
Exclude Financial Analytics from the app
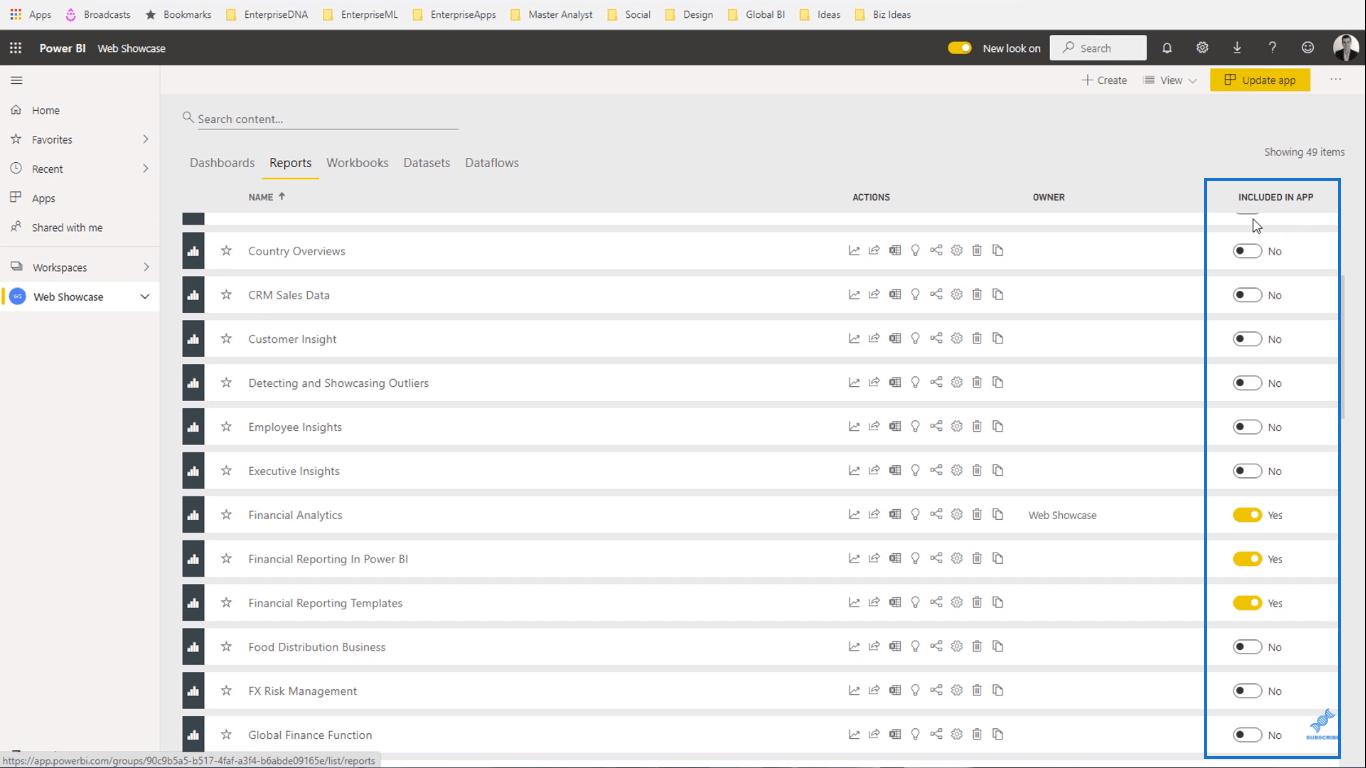click(1247, 515)
